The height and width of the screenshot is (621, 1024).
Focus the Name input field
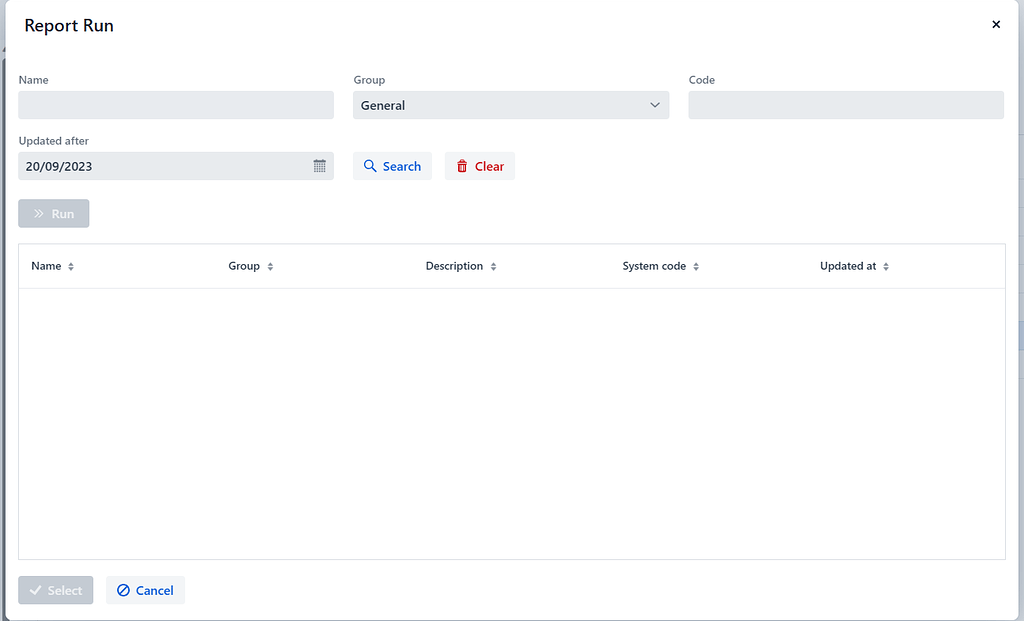click(176, 105)
